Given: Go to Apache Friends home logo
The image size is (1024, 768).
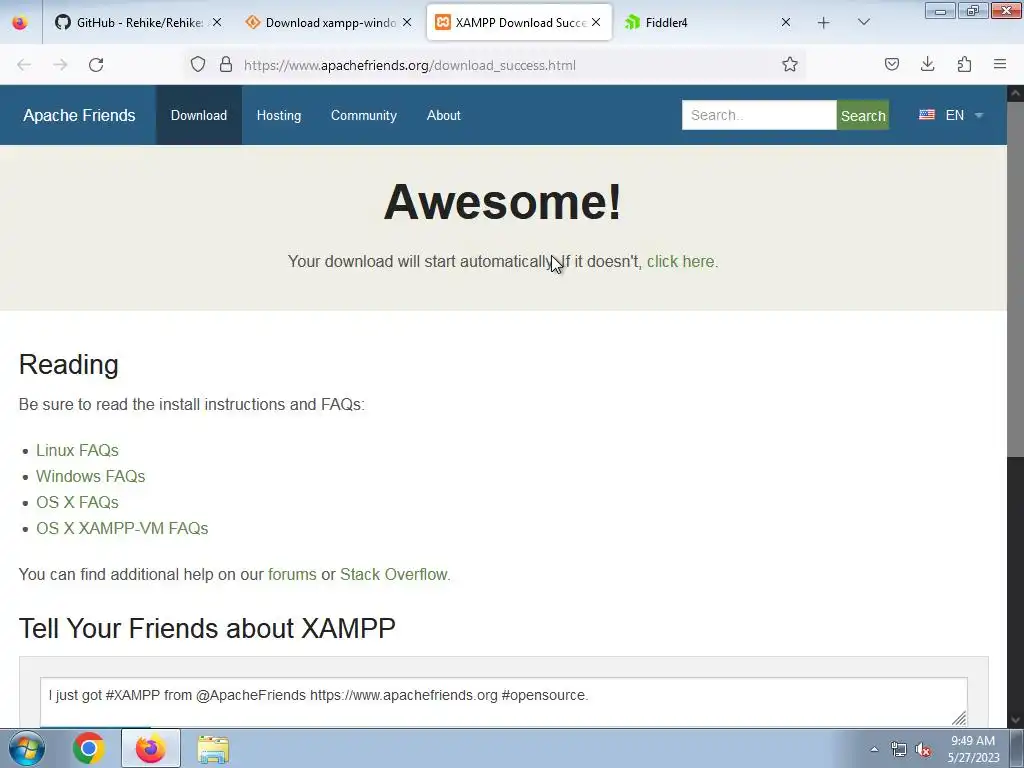Looking at the screenshot, I should 79,116.
